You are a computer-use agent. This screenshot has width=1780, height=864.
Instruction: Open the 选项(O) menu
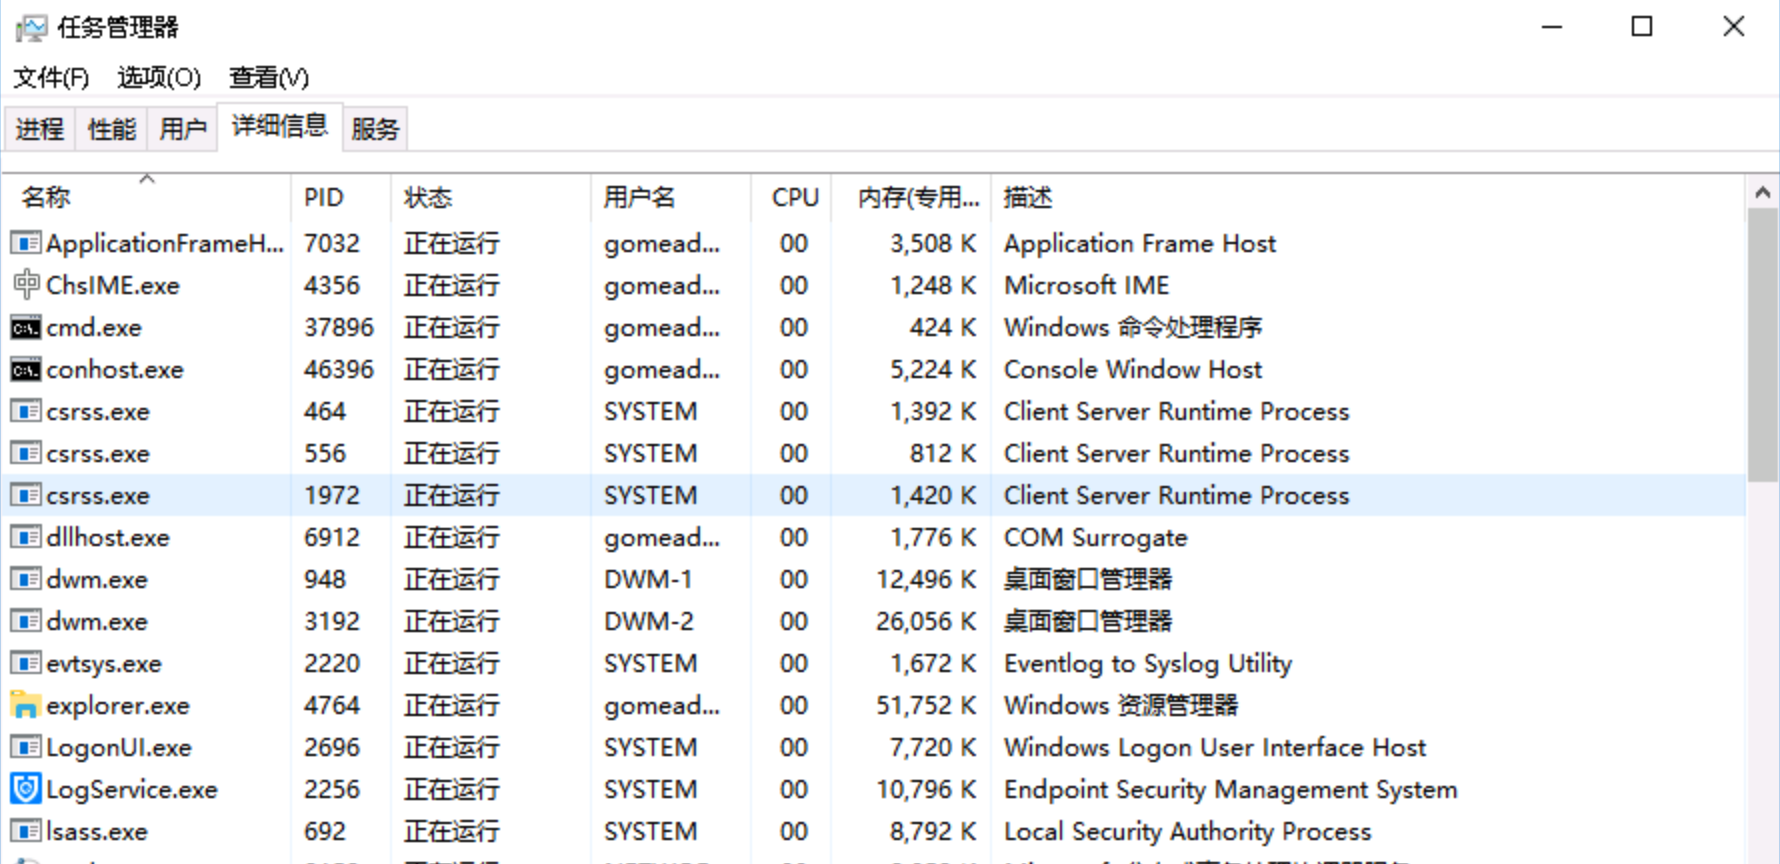(159, 78)
